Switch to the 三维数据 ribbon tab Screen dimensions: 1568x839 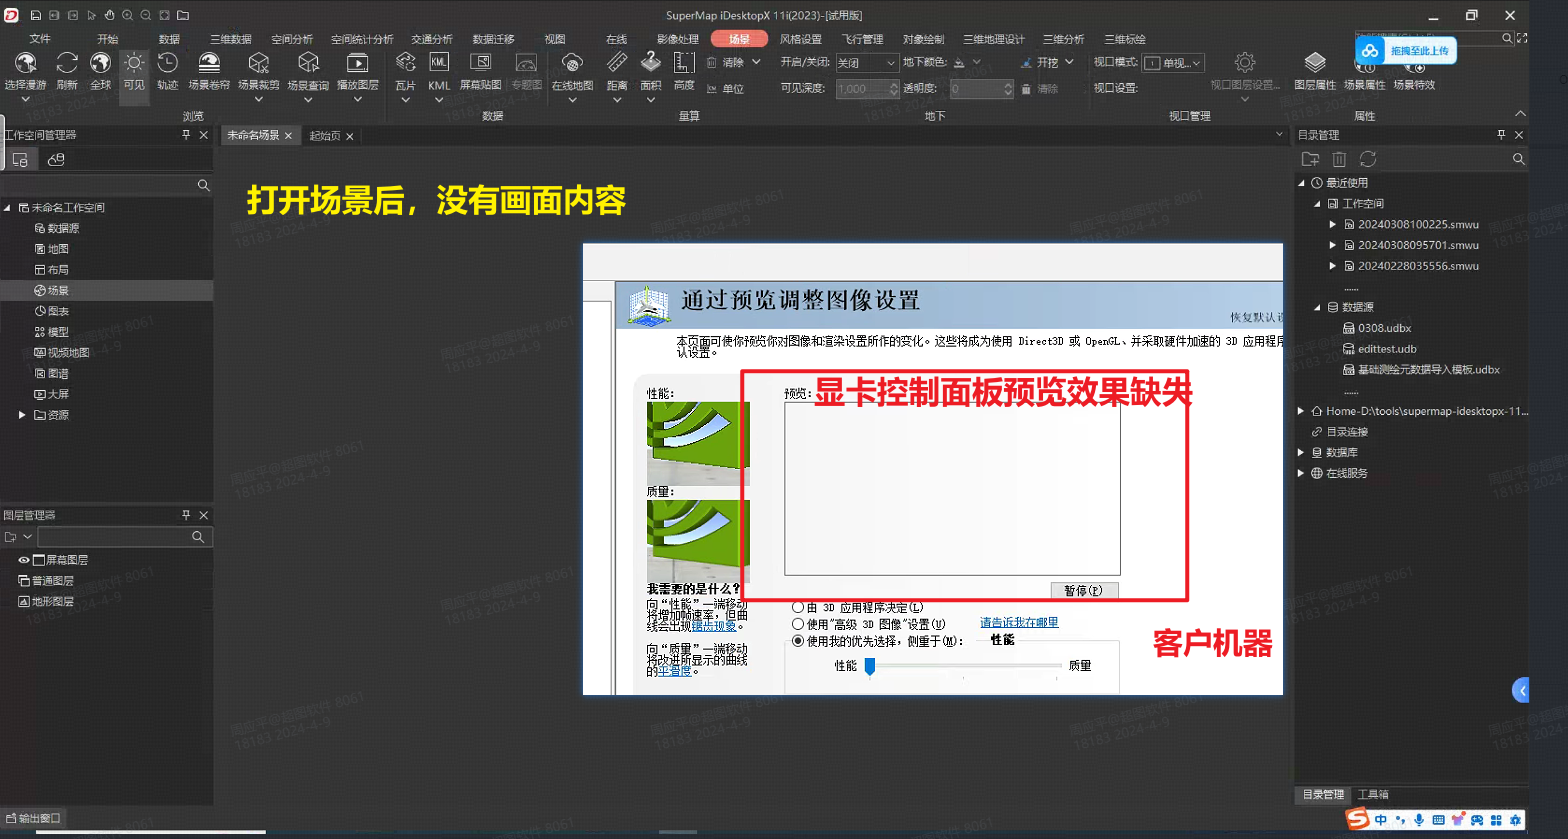[x=230, y=39]
